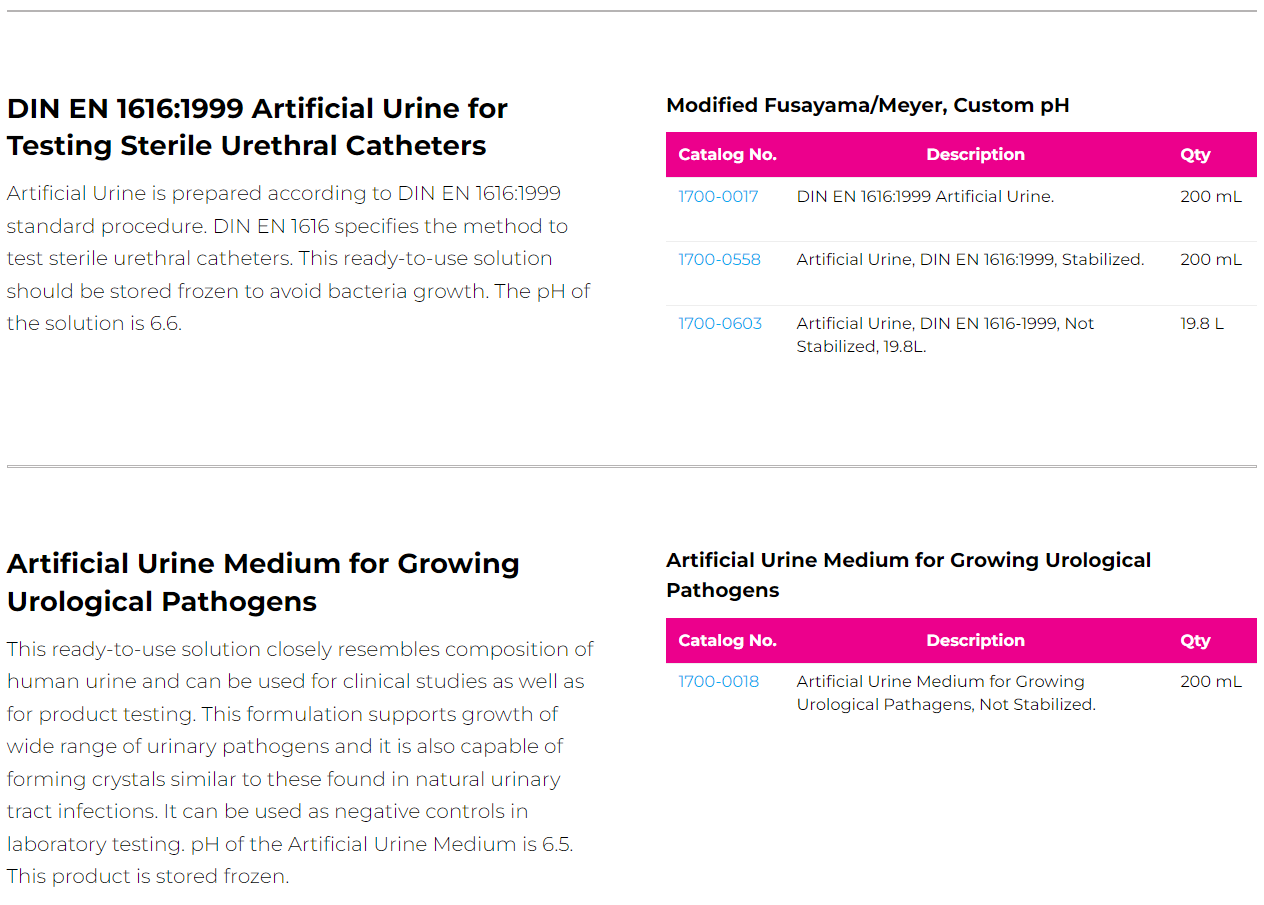Click the 200 mL quantity for 1700-0018

tap(1210, 682)
